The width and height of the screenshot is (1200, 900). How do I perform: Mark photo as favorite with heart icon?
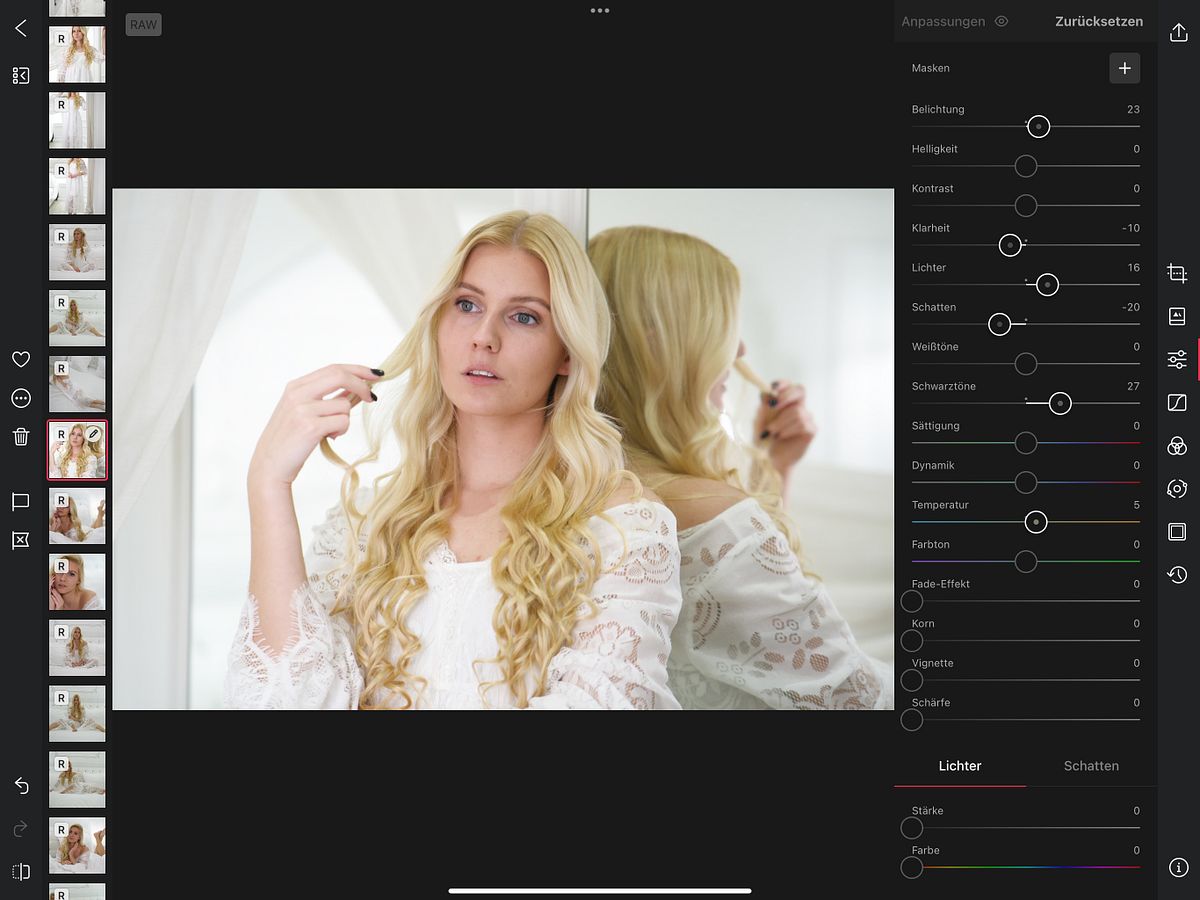click(x=21, y=359)
